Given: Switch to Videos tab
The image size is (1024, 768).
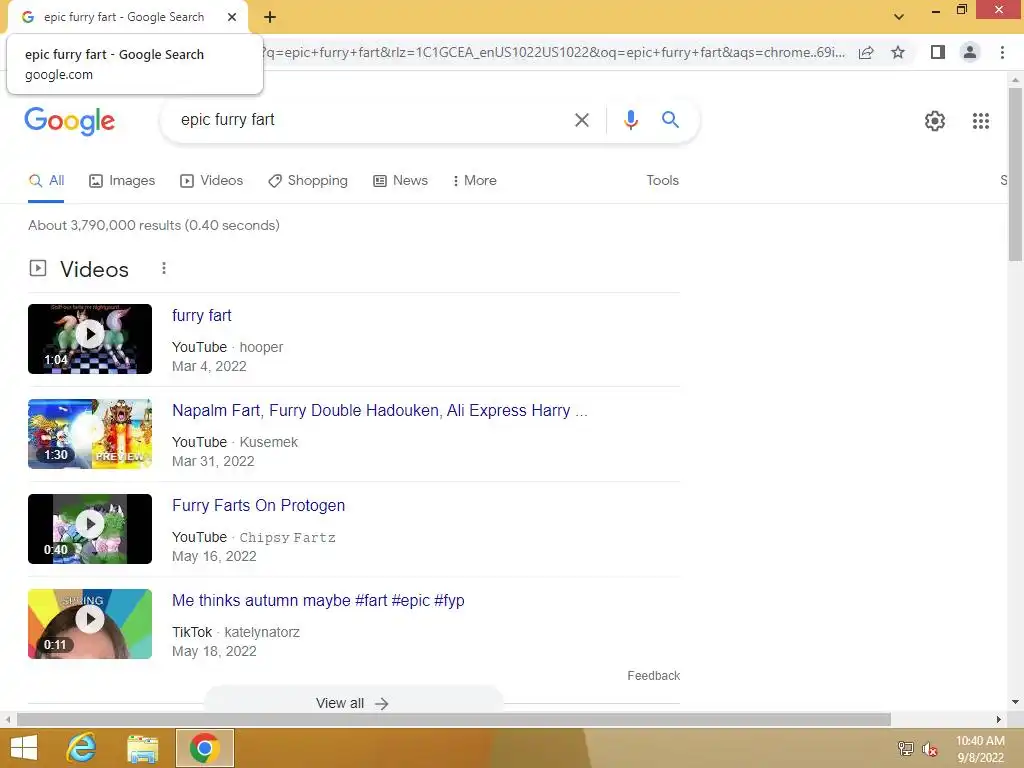Looking at the screenshot, I should coord(212,181).
